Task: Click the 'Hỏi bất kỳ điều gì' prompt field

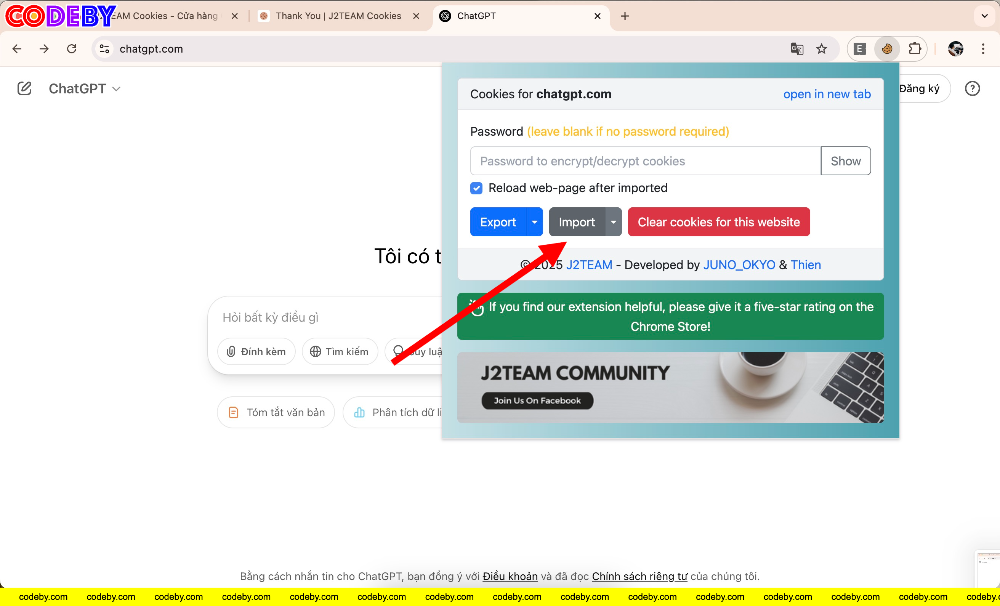Action: coord(325,318)
